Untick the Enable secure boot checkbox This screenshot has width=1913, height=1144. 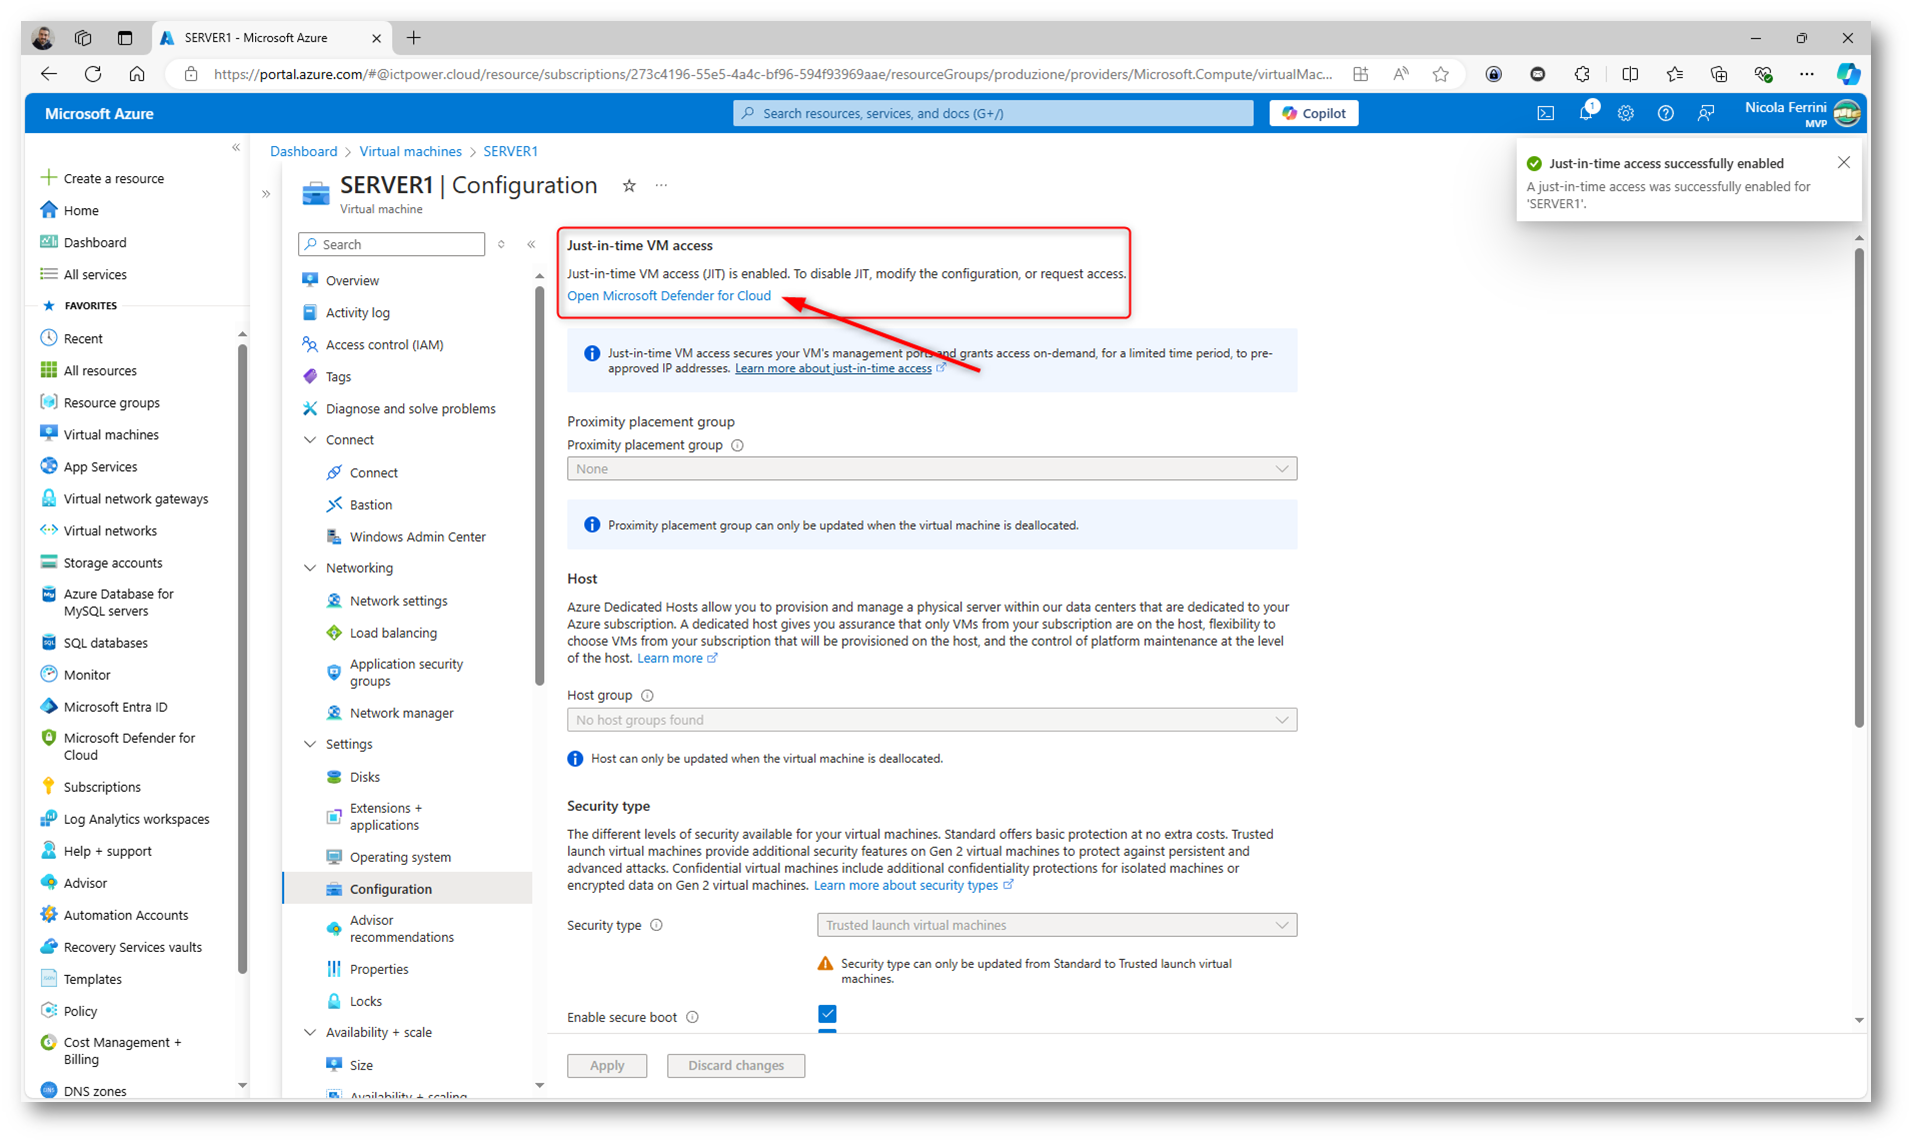tap(827, 1014)
